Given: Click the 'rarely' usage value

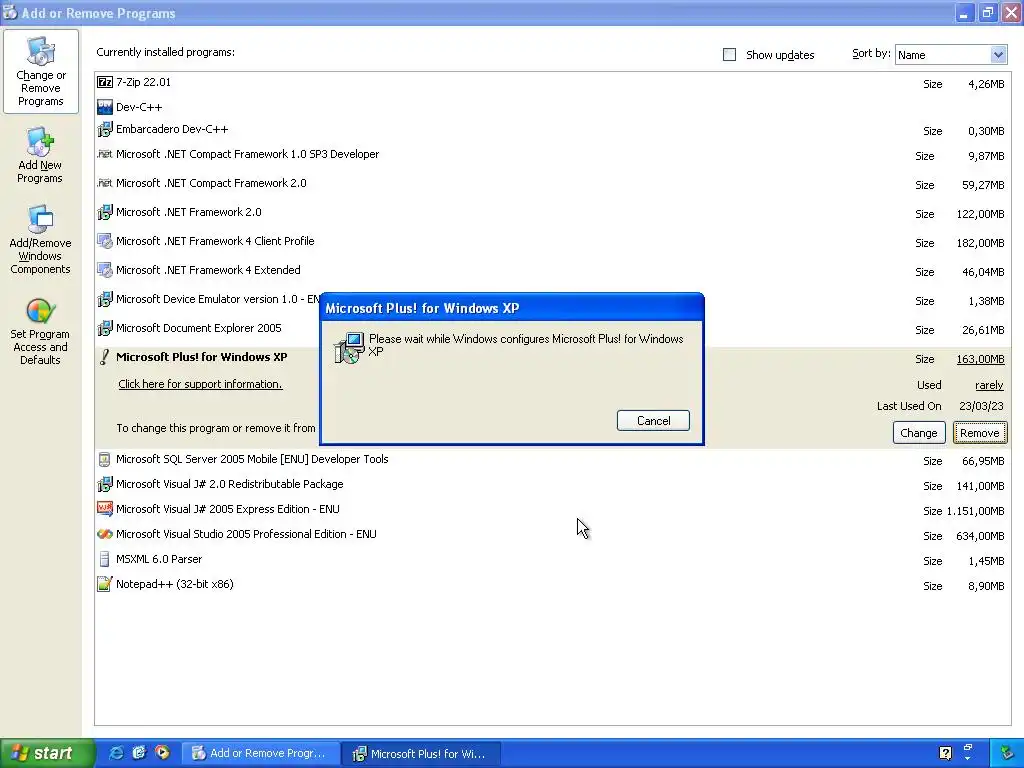Looking at the screenshot, I should 989,385.
